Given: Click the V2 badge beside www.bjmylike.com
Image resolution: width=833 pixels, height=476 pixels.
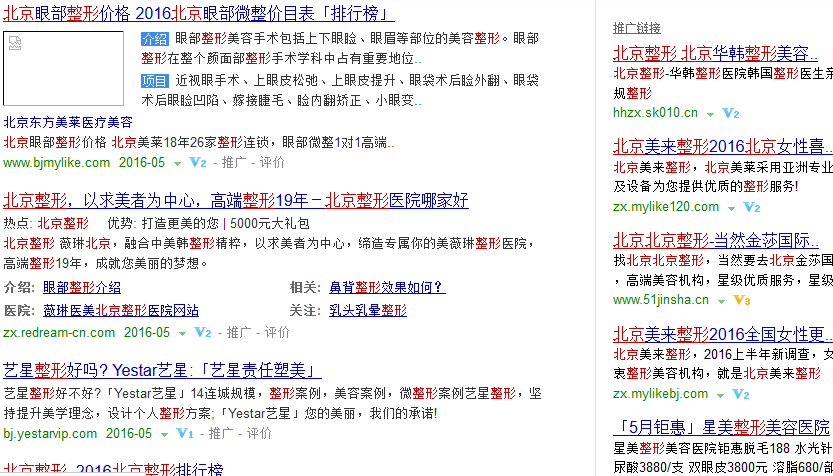Looking at the screenshot, I should pos(197,162).
